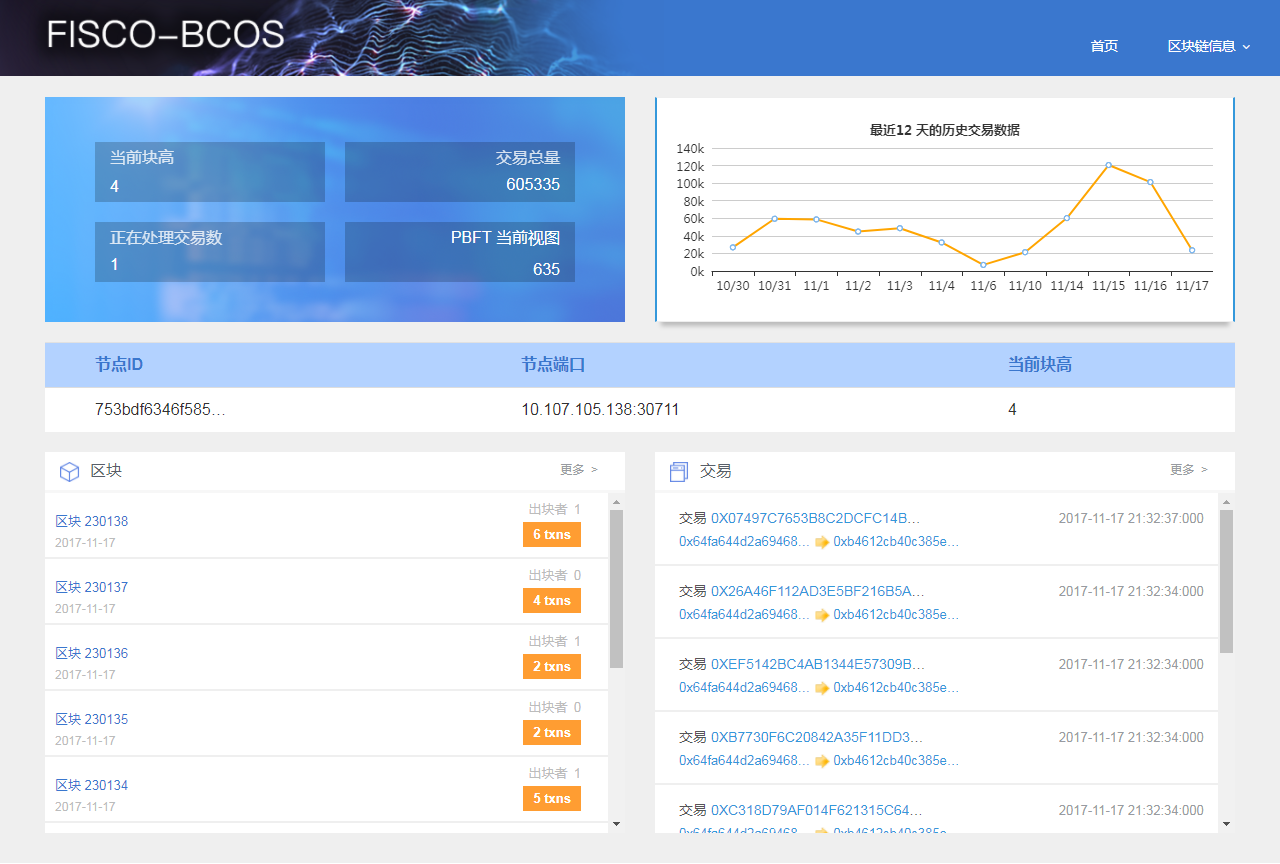Viewport: 1280px width, 864px height.
Task: Click the chart peak data point at 11/15
Action: click(x=1108, y=166)
